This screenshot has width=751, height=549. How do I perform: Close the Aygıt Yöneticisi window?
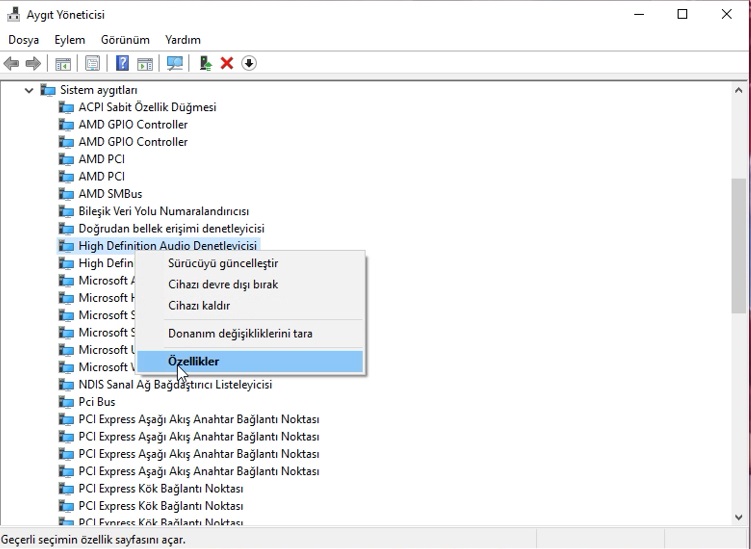coord(727,14)
